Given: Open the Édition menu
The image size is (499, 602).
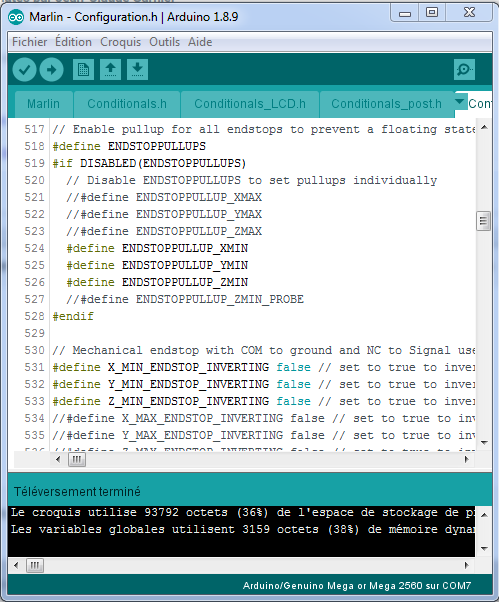Looking at the screenshot, I should click(73, 42).
